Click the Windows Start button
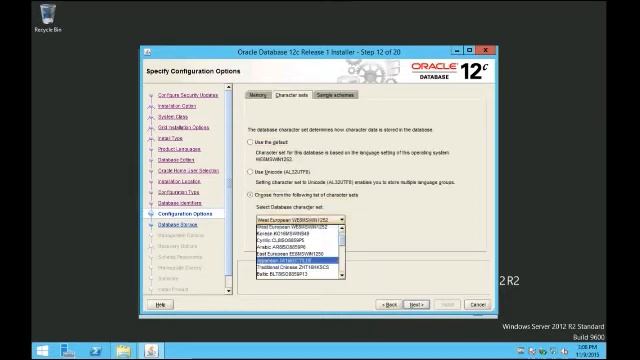Viewport: 640px width, 360px height. click(42, 351)
